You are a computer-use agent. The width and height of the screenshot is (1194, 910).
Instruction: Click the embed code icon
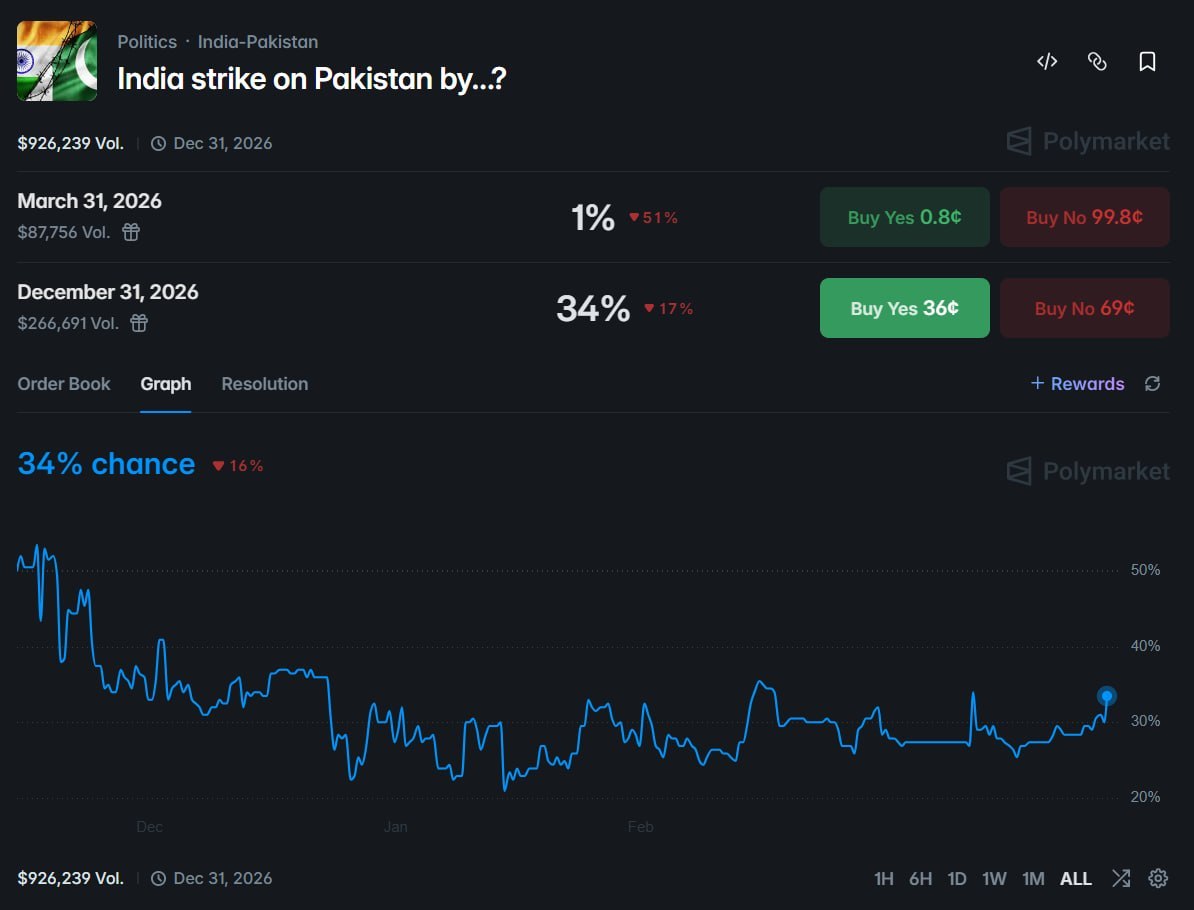pos(1047,62)
